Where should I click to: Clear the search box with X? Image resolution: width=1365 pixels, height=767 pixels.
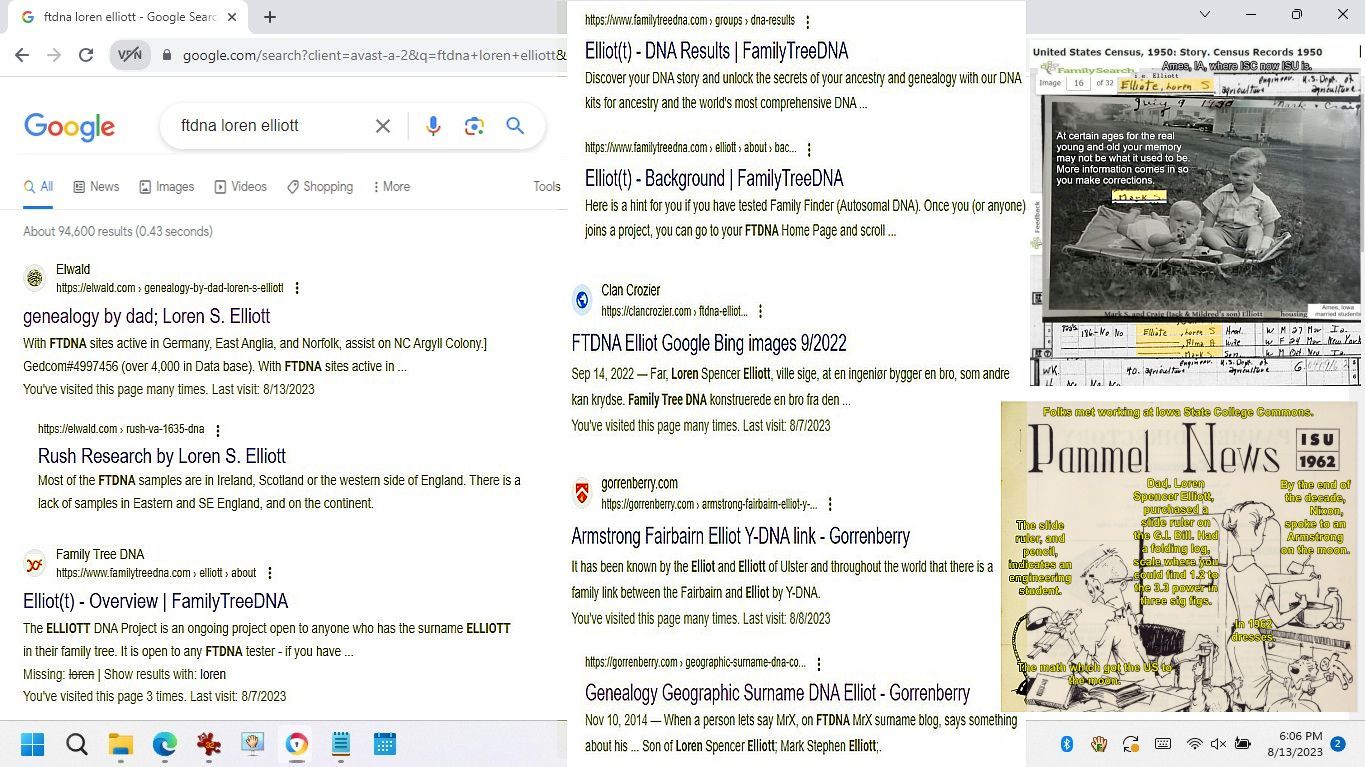(x=383, y=126)
